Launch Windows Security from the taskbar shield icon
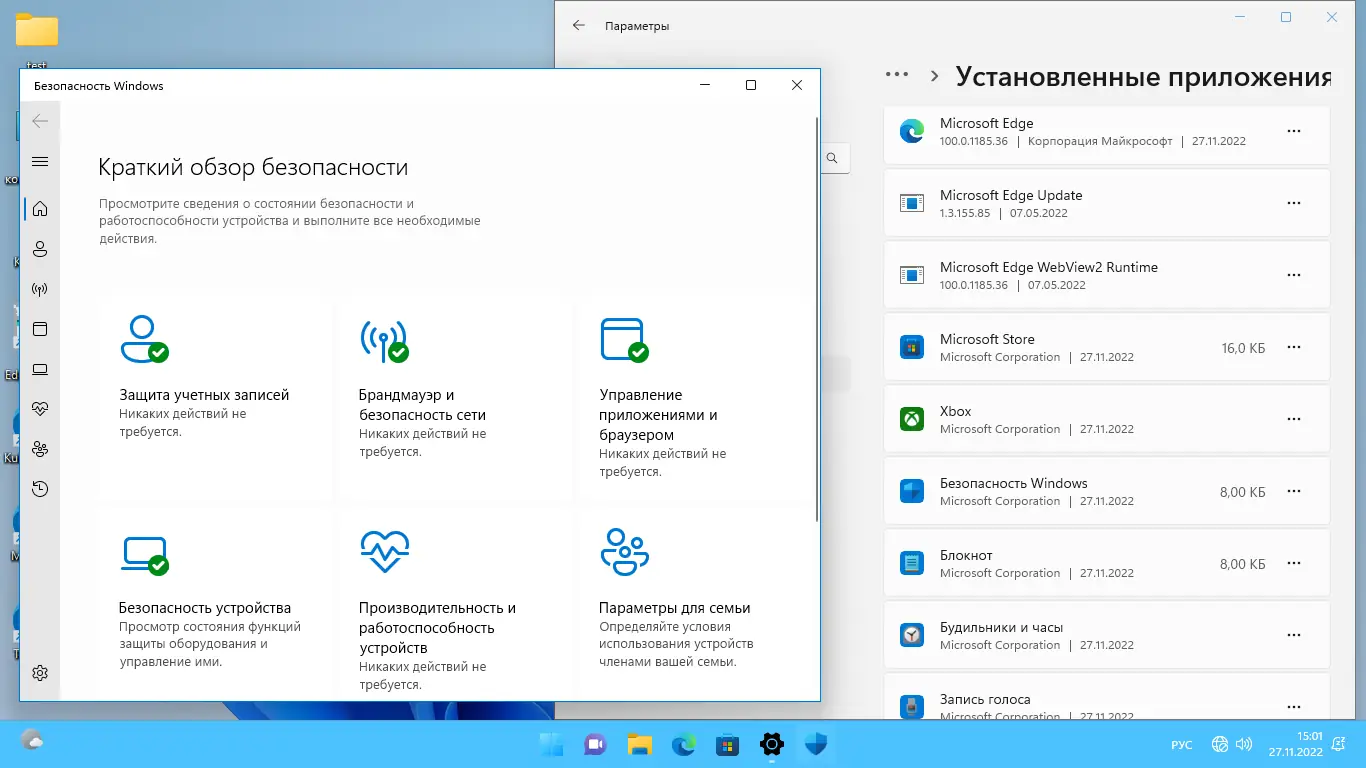Screen dimensions: 1366x768 click(815, 744)
